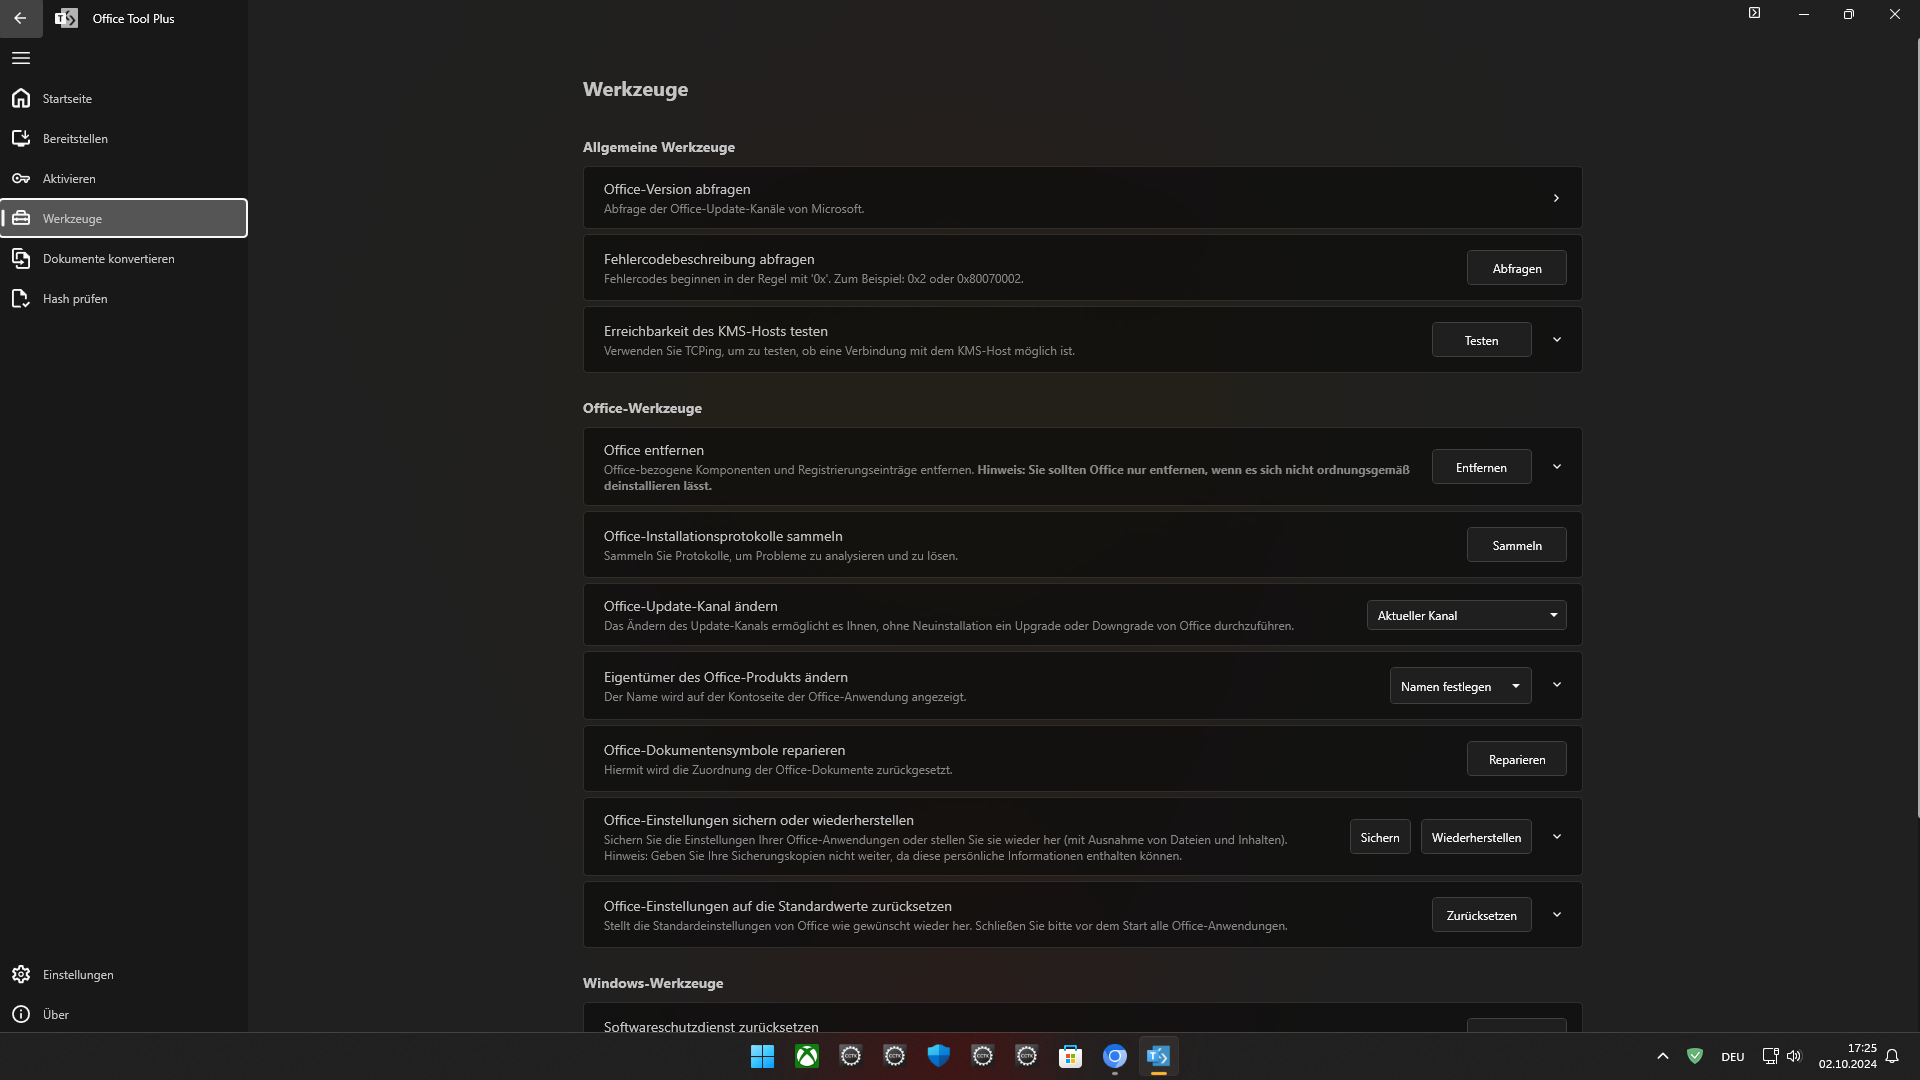Click the Startseite home icon
The height and width of the screenshot is (1080, 1920).
coord(21,98)
